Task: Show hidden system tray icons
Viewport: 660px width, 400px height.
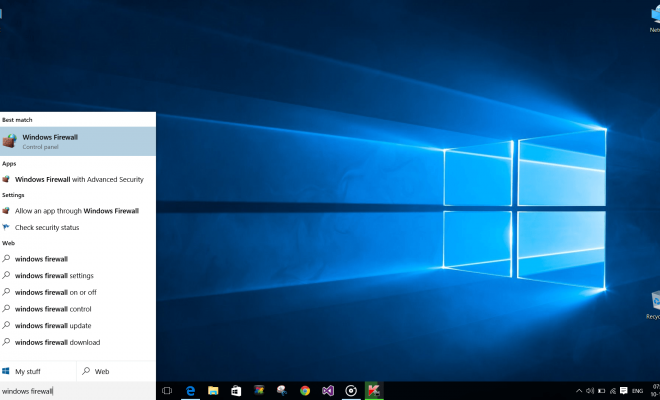Action: point(579,391)
